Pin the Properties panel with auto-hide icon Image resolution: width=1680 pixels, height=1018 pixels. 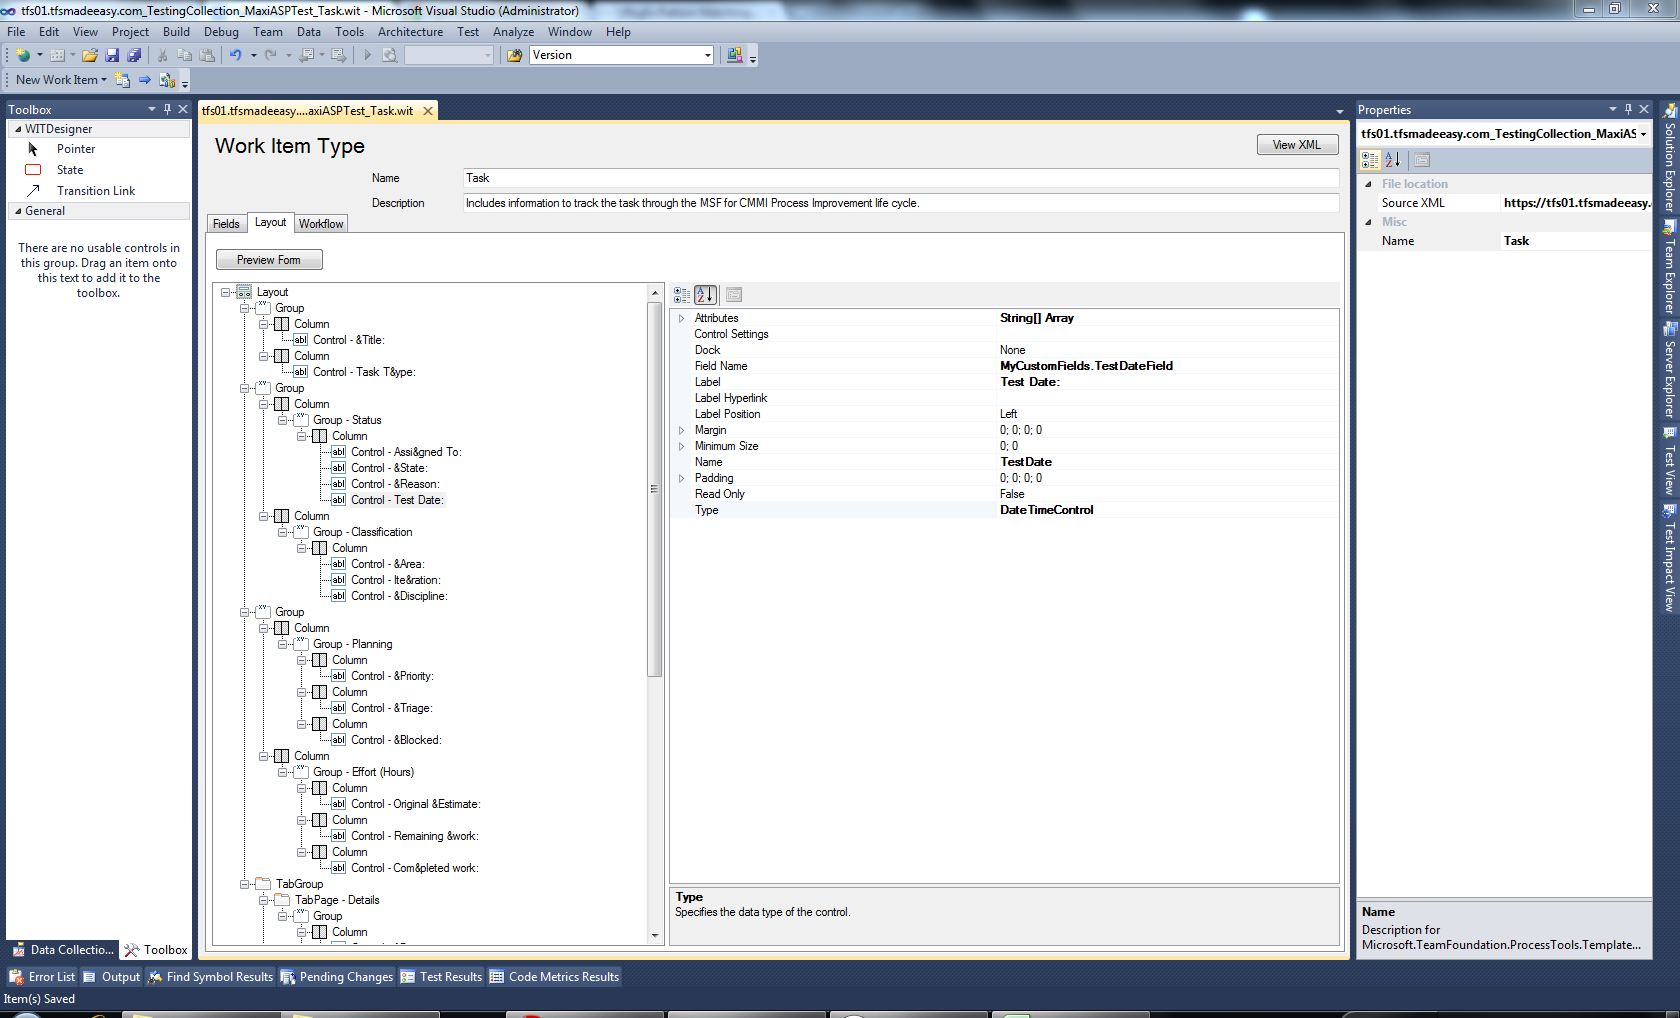point(1628,109)
